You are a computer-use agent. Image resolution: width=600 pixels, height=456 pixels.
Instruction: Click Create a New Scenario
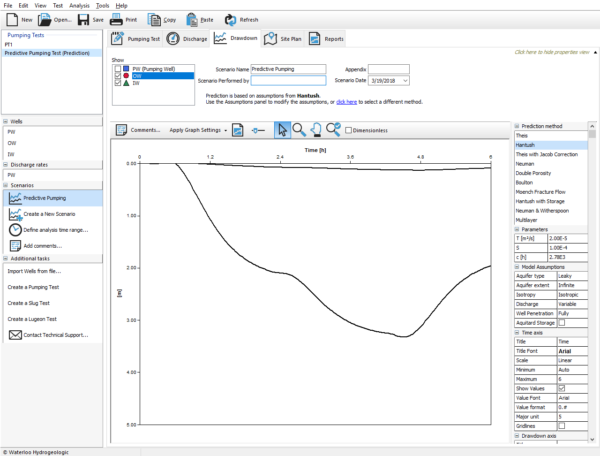point(50,214)
